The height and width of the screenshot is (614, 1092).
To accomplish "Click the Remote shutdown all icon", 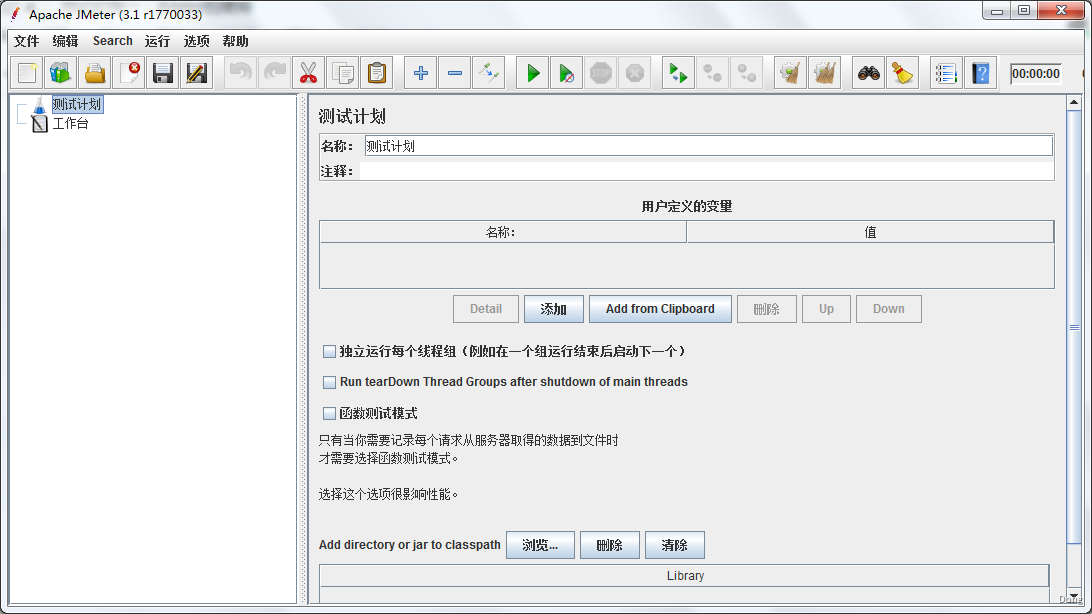I will (x=747, y=73).
